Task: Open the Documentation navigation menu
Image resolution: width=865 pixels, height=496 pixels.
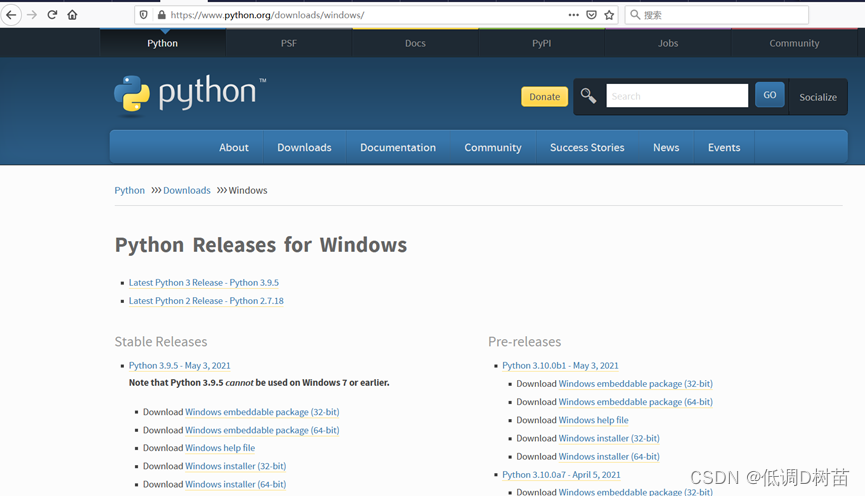Action: coord(398,147)
